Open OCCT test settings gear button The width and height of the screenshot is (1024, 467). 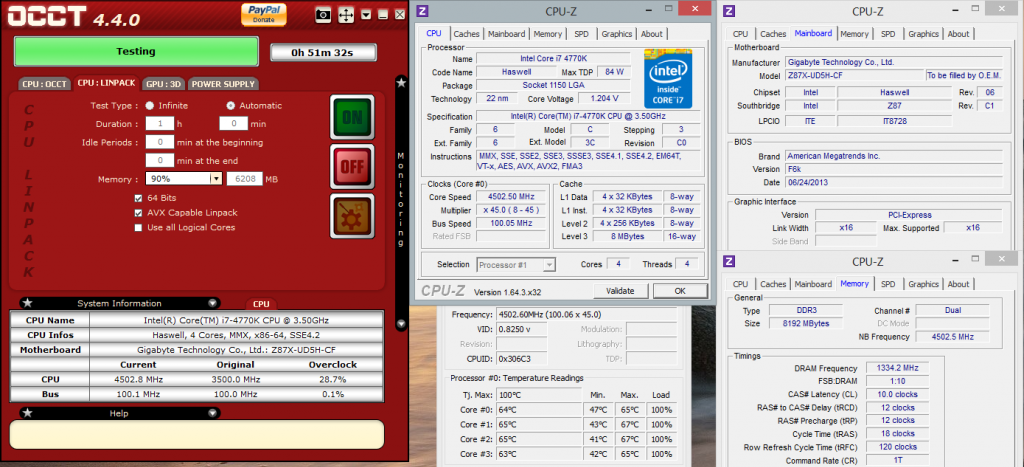pyautogui.click(x=352, y=216)
